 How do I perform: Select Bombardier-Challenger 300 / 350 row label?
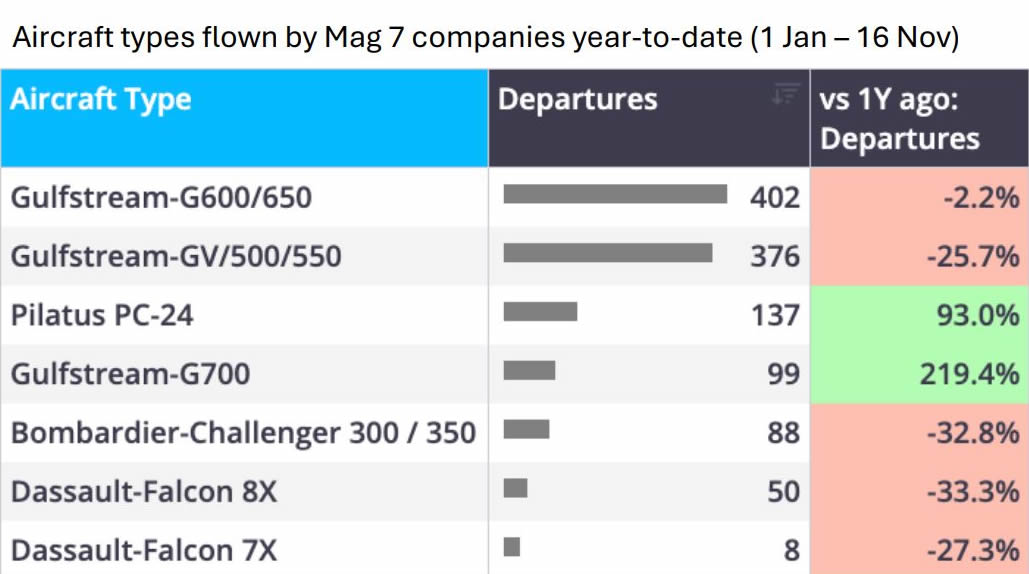(x=243, y=433)
